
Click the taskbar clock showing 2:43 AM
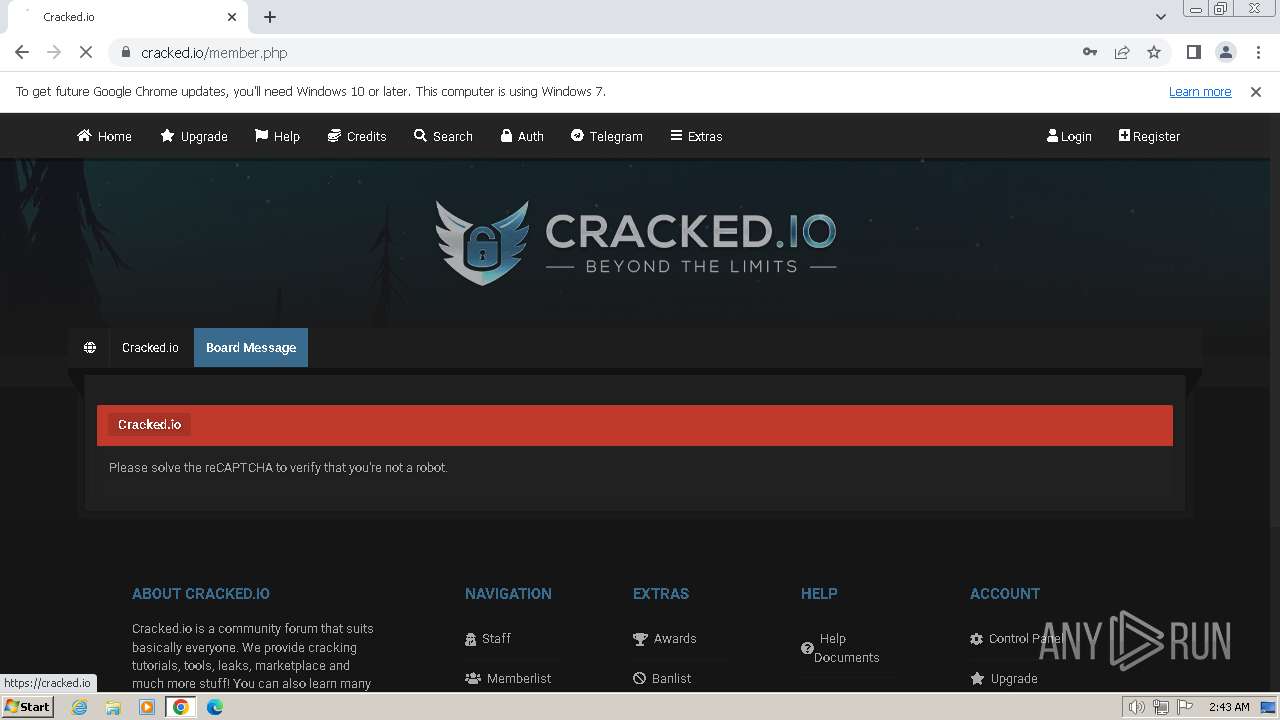point(1229,707)
